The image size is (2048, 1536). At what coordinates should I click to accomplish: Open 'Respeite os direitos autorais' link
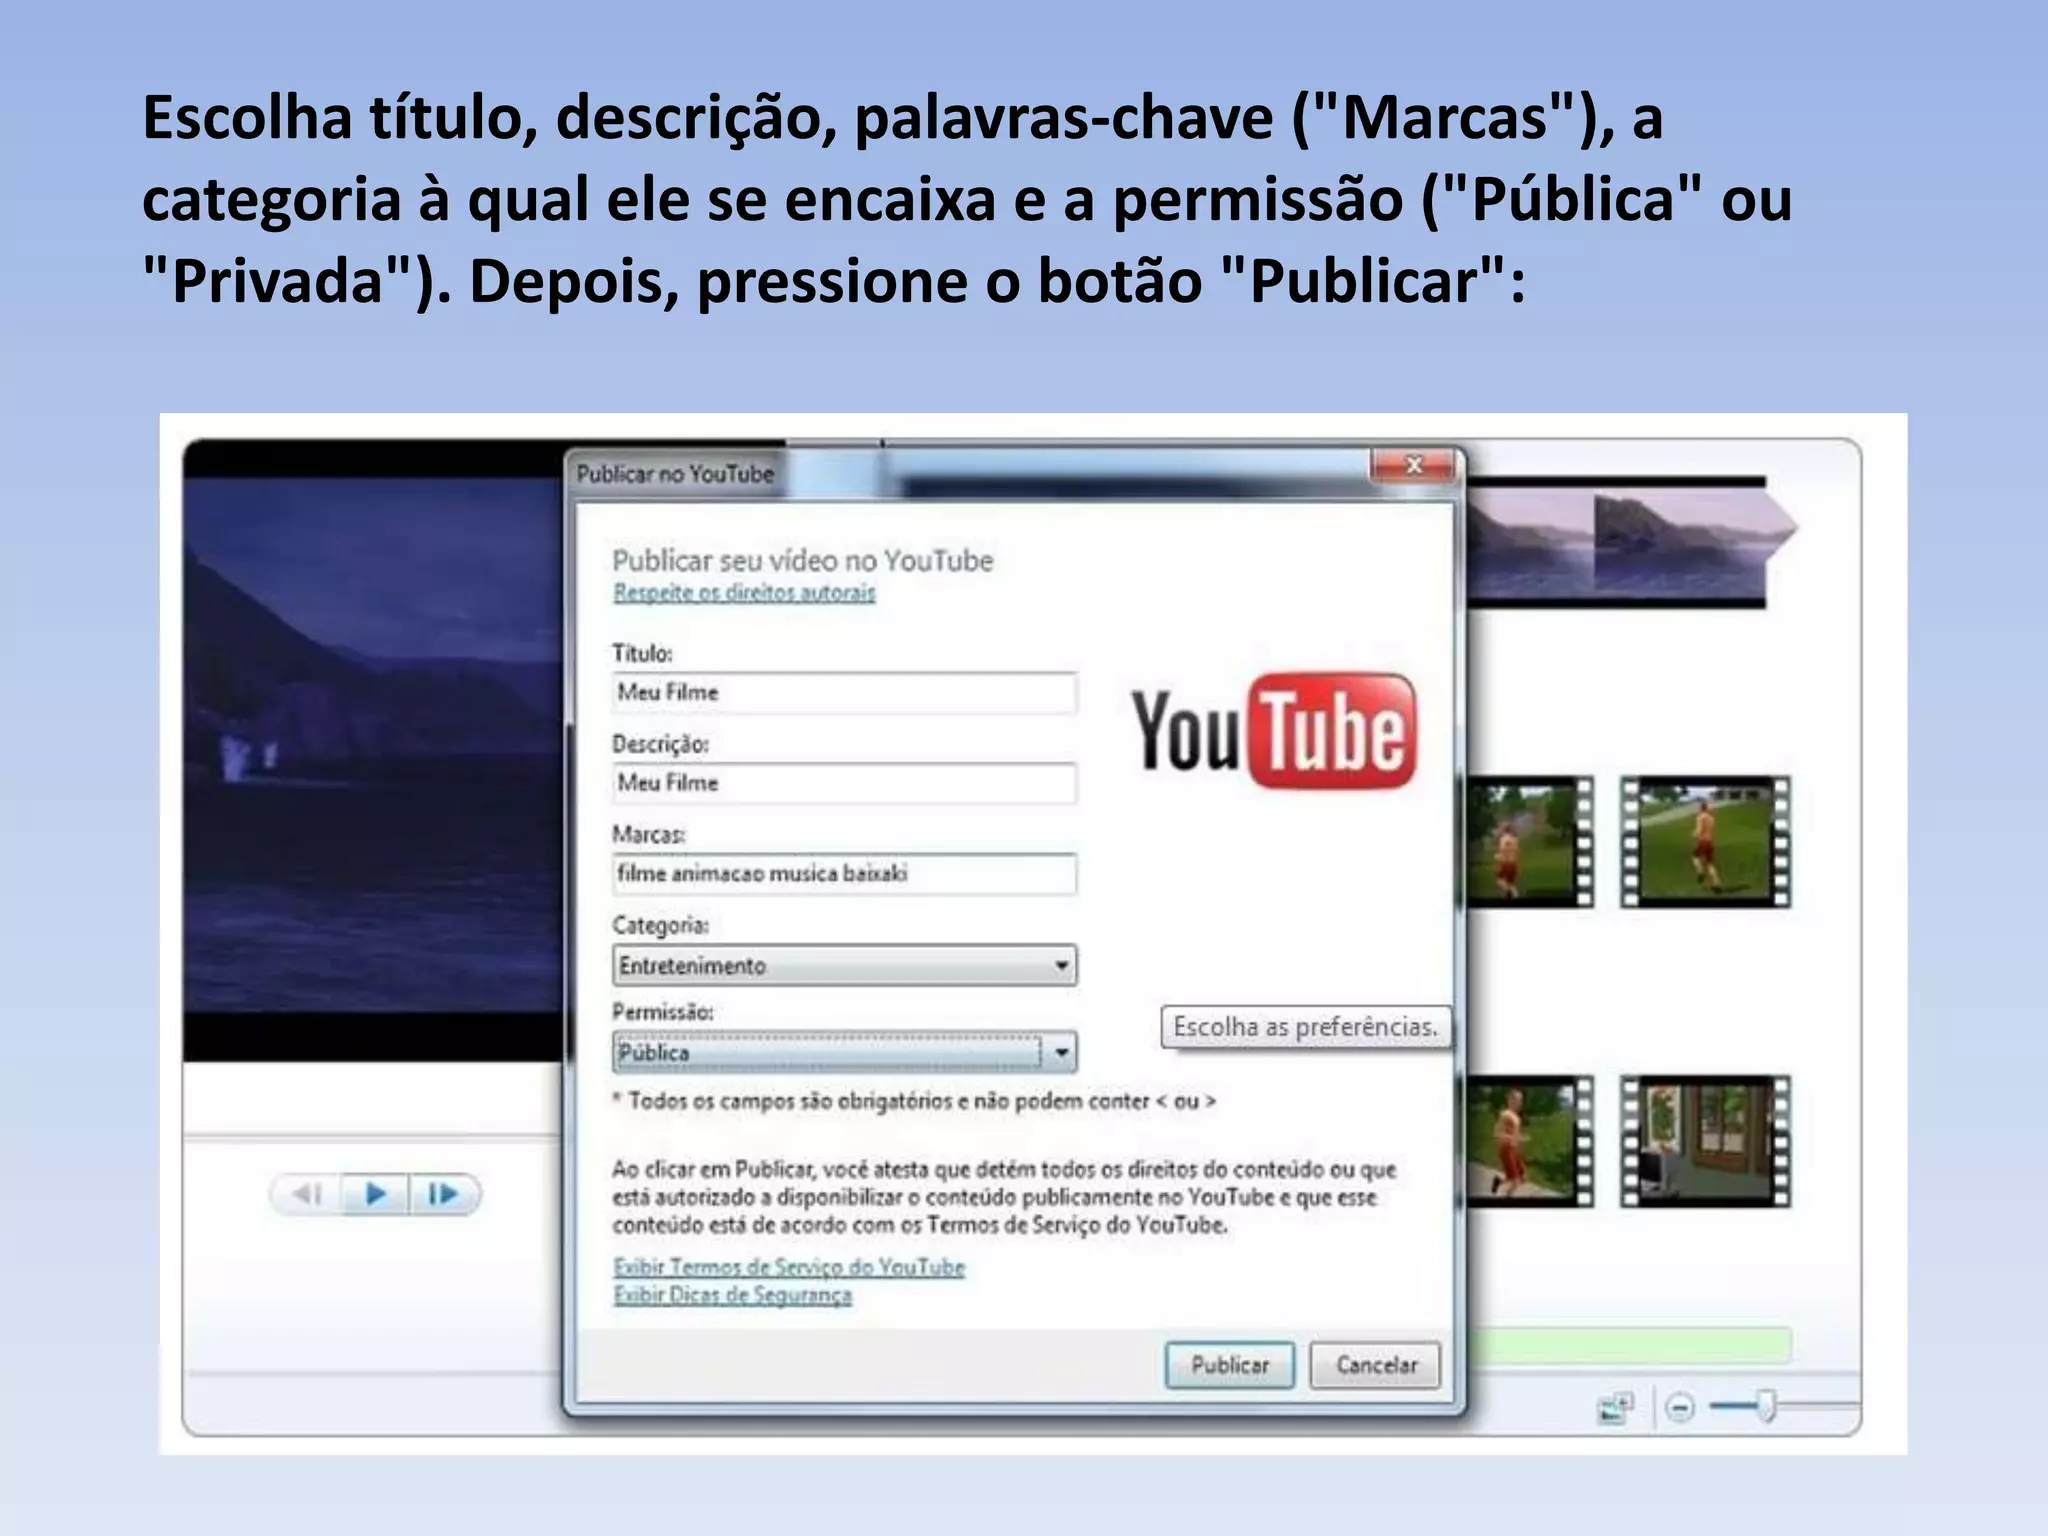point(744,593)
